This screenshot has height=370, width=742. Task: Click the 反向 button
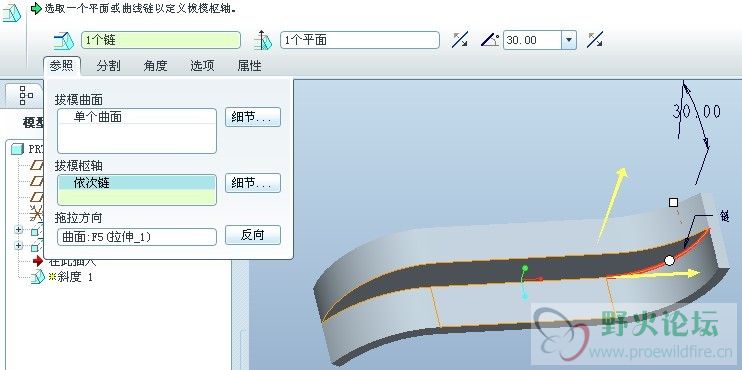[253, 235]
